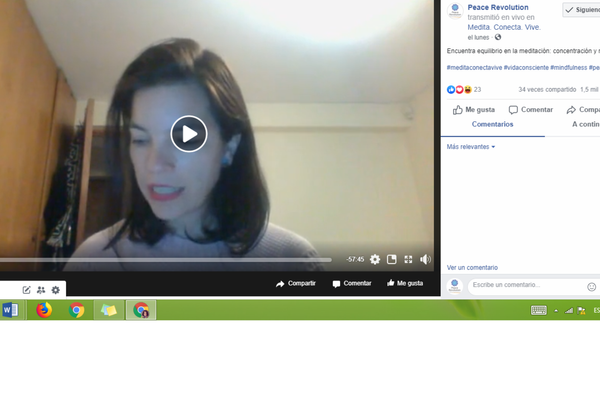Mute the video volume speaker icon
Viewport: 600px width, 400px height.
pos(425,260)
